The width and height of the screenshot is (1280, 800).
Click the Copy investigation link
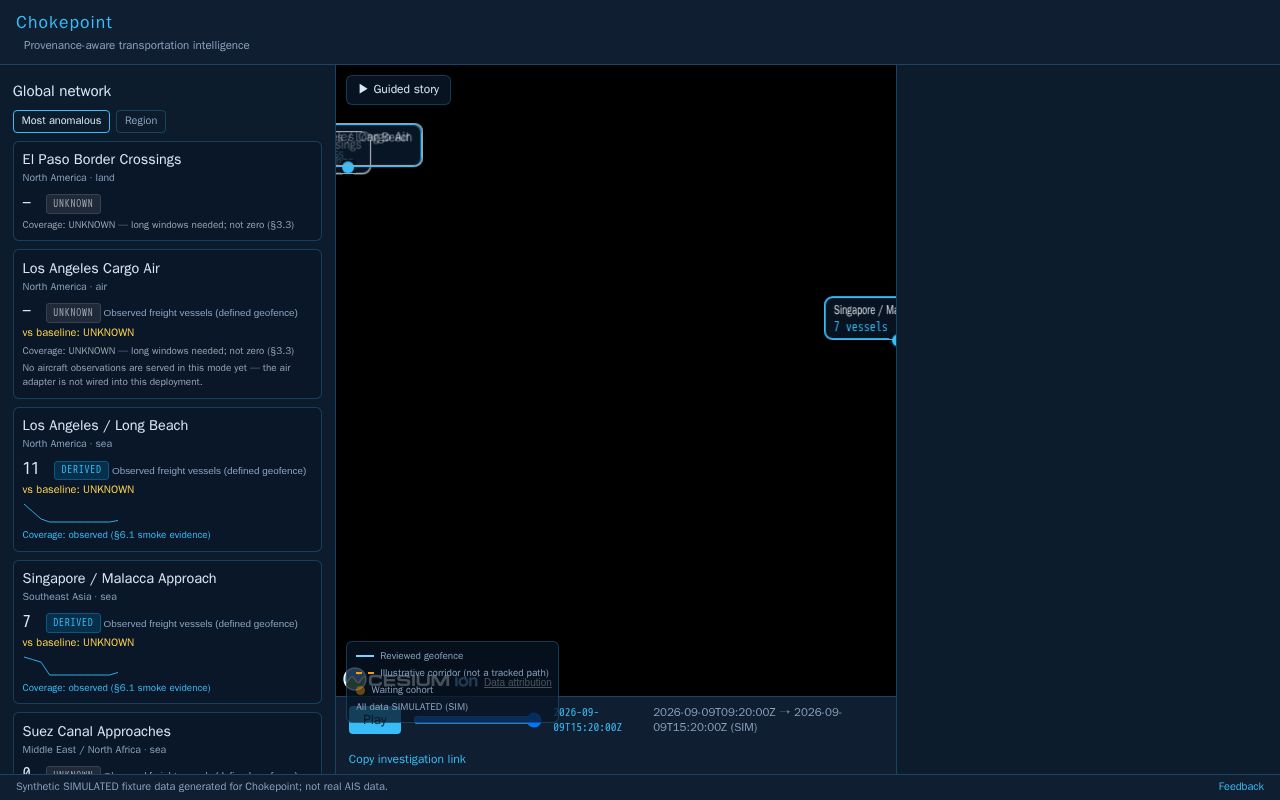coord(407,760)
